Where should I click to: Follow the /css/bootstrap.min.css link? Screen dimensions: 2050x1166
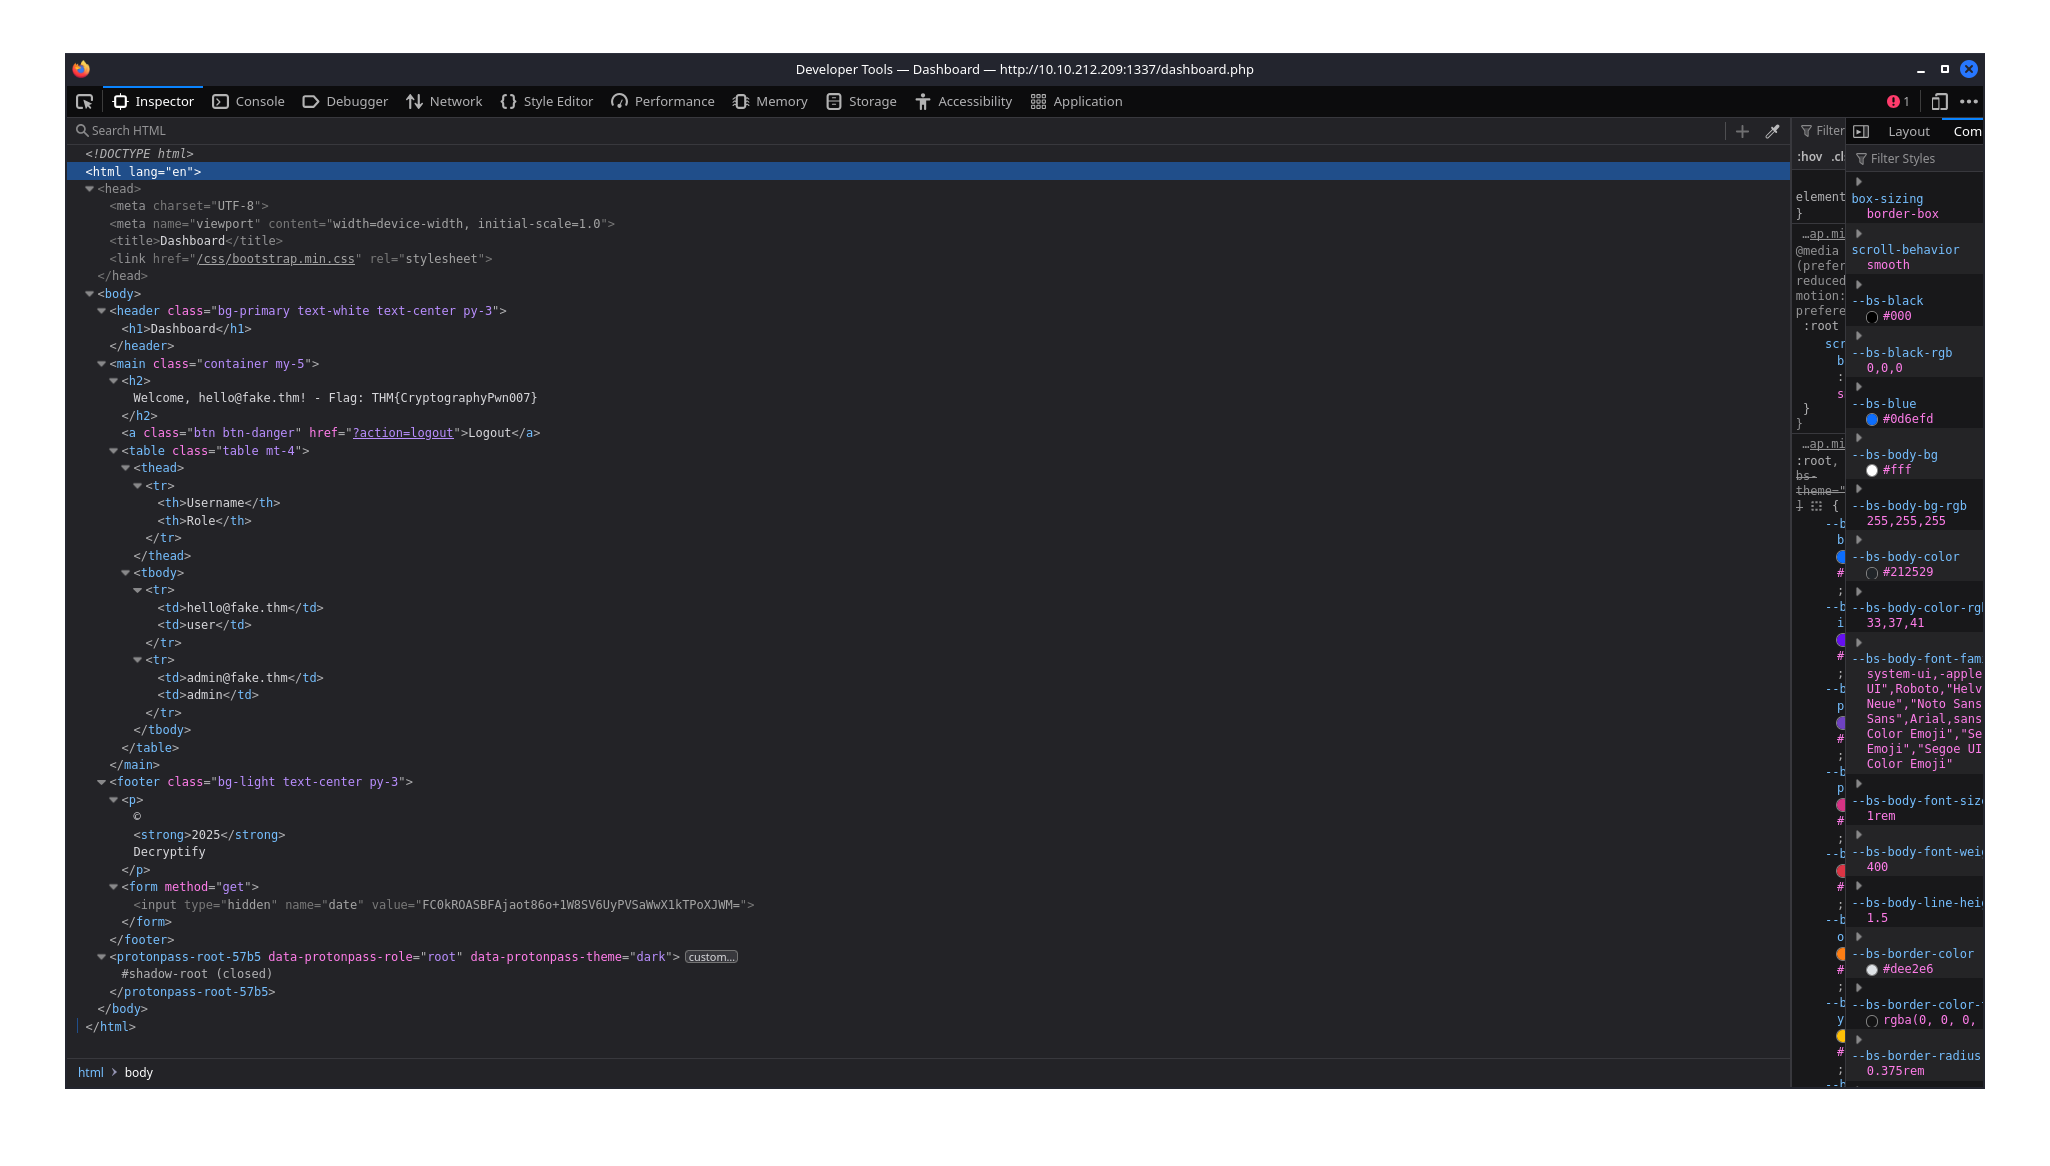coord(276,259)
